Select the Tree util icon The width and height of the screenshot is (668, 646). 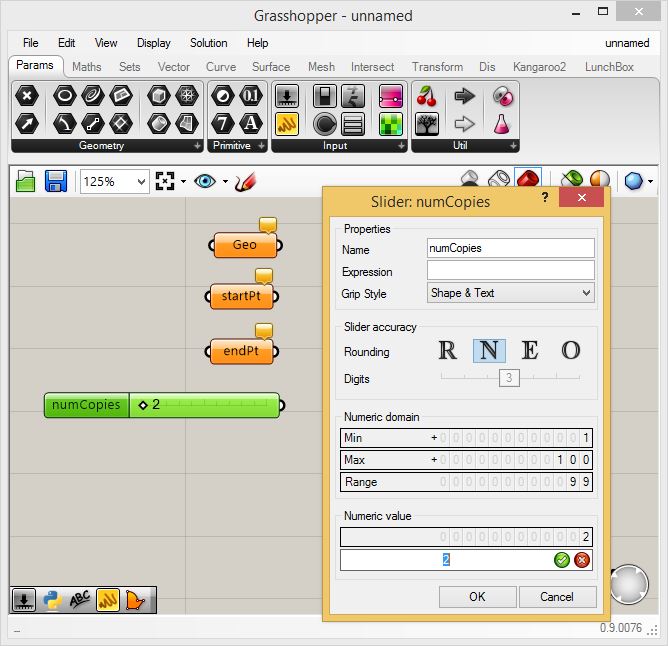coord(427,124)
